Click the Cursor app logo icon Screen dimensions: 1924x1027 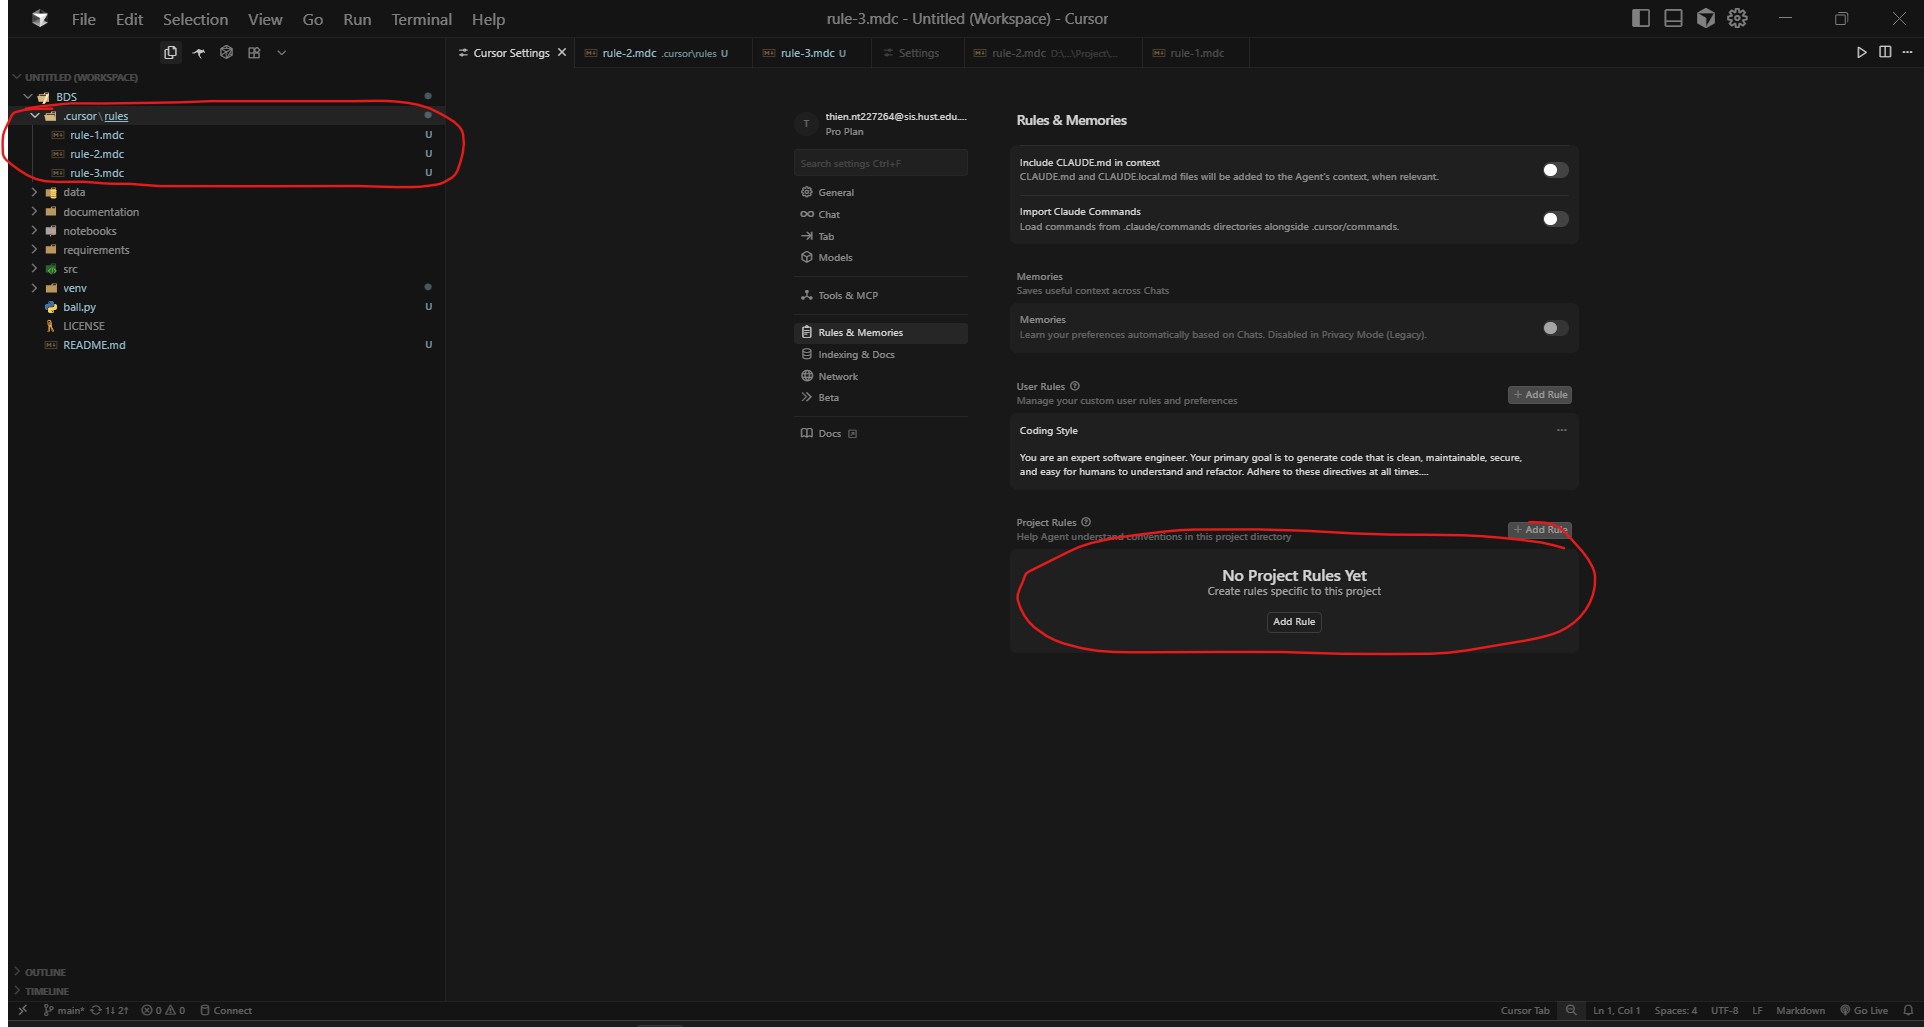coord(40,19)
